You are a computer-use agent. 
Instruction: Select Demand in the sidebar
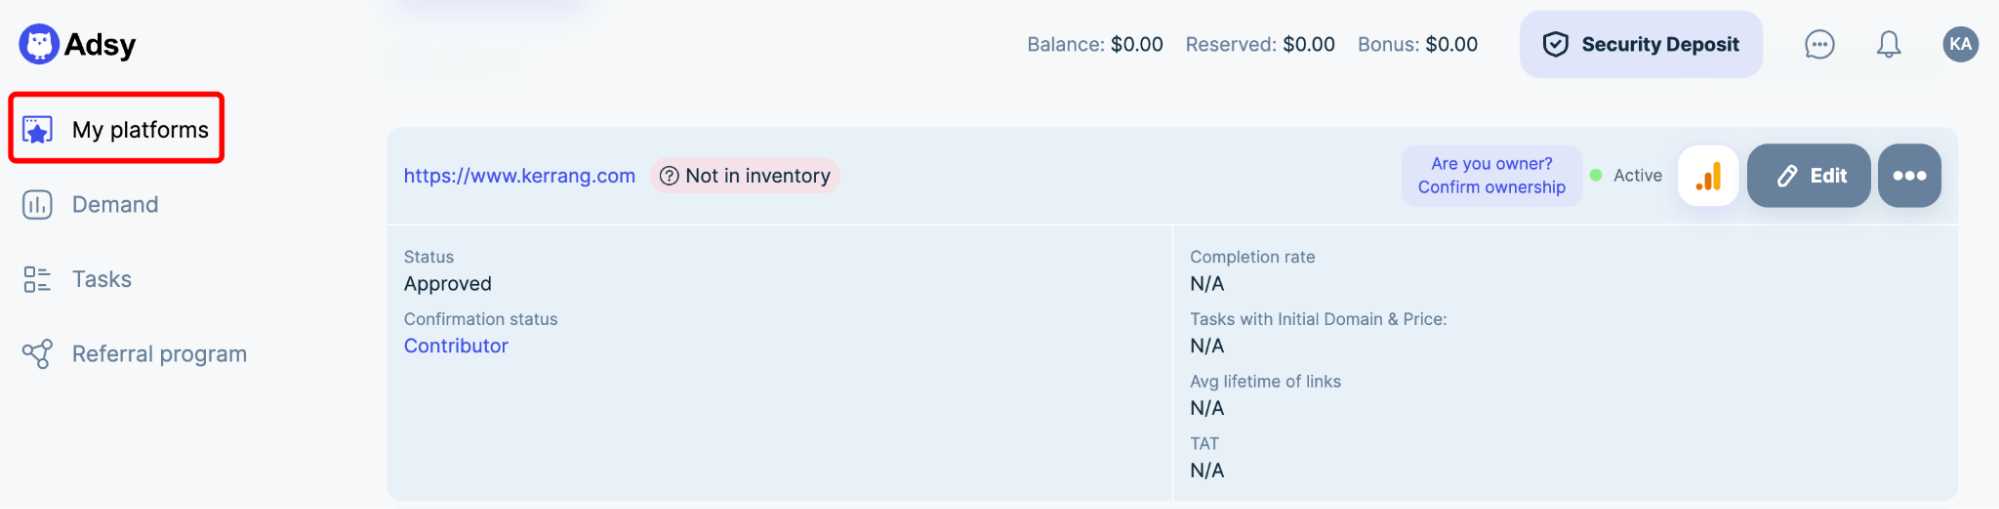click(115, 205)
